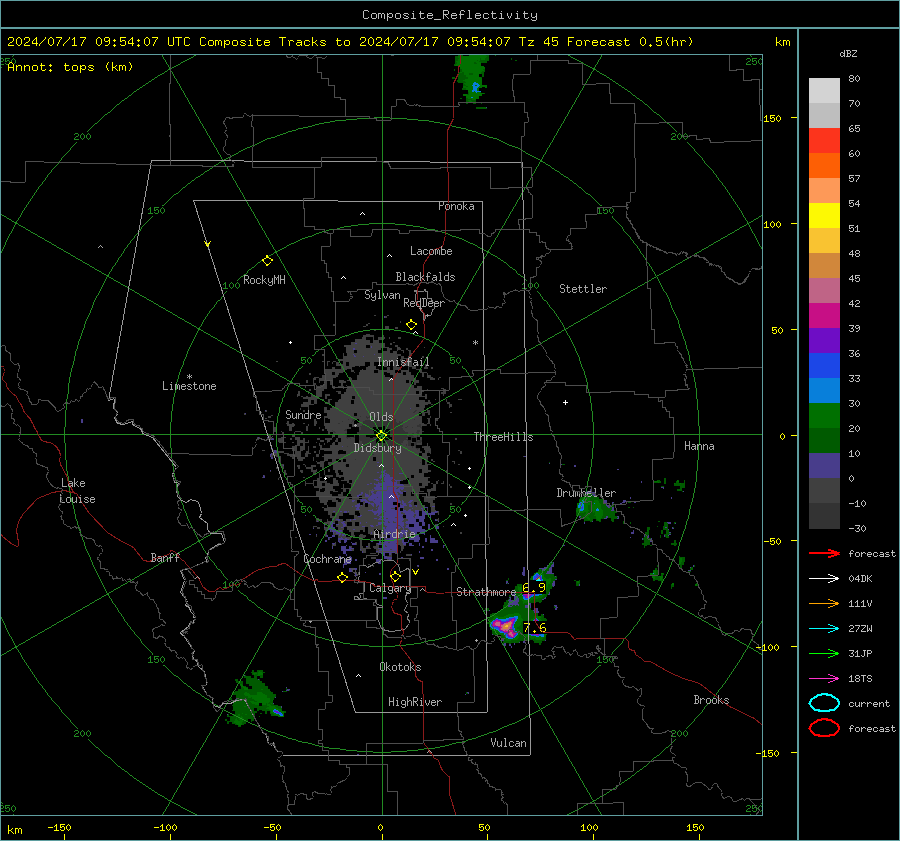The width and height of the screenshot is (900, 841).
Task: Click the magenta swatch between 42 and 39
Action: (x=824, y=316)
